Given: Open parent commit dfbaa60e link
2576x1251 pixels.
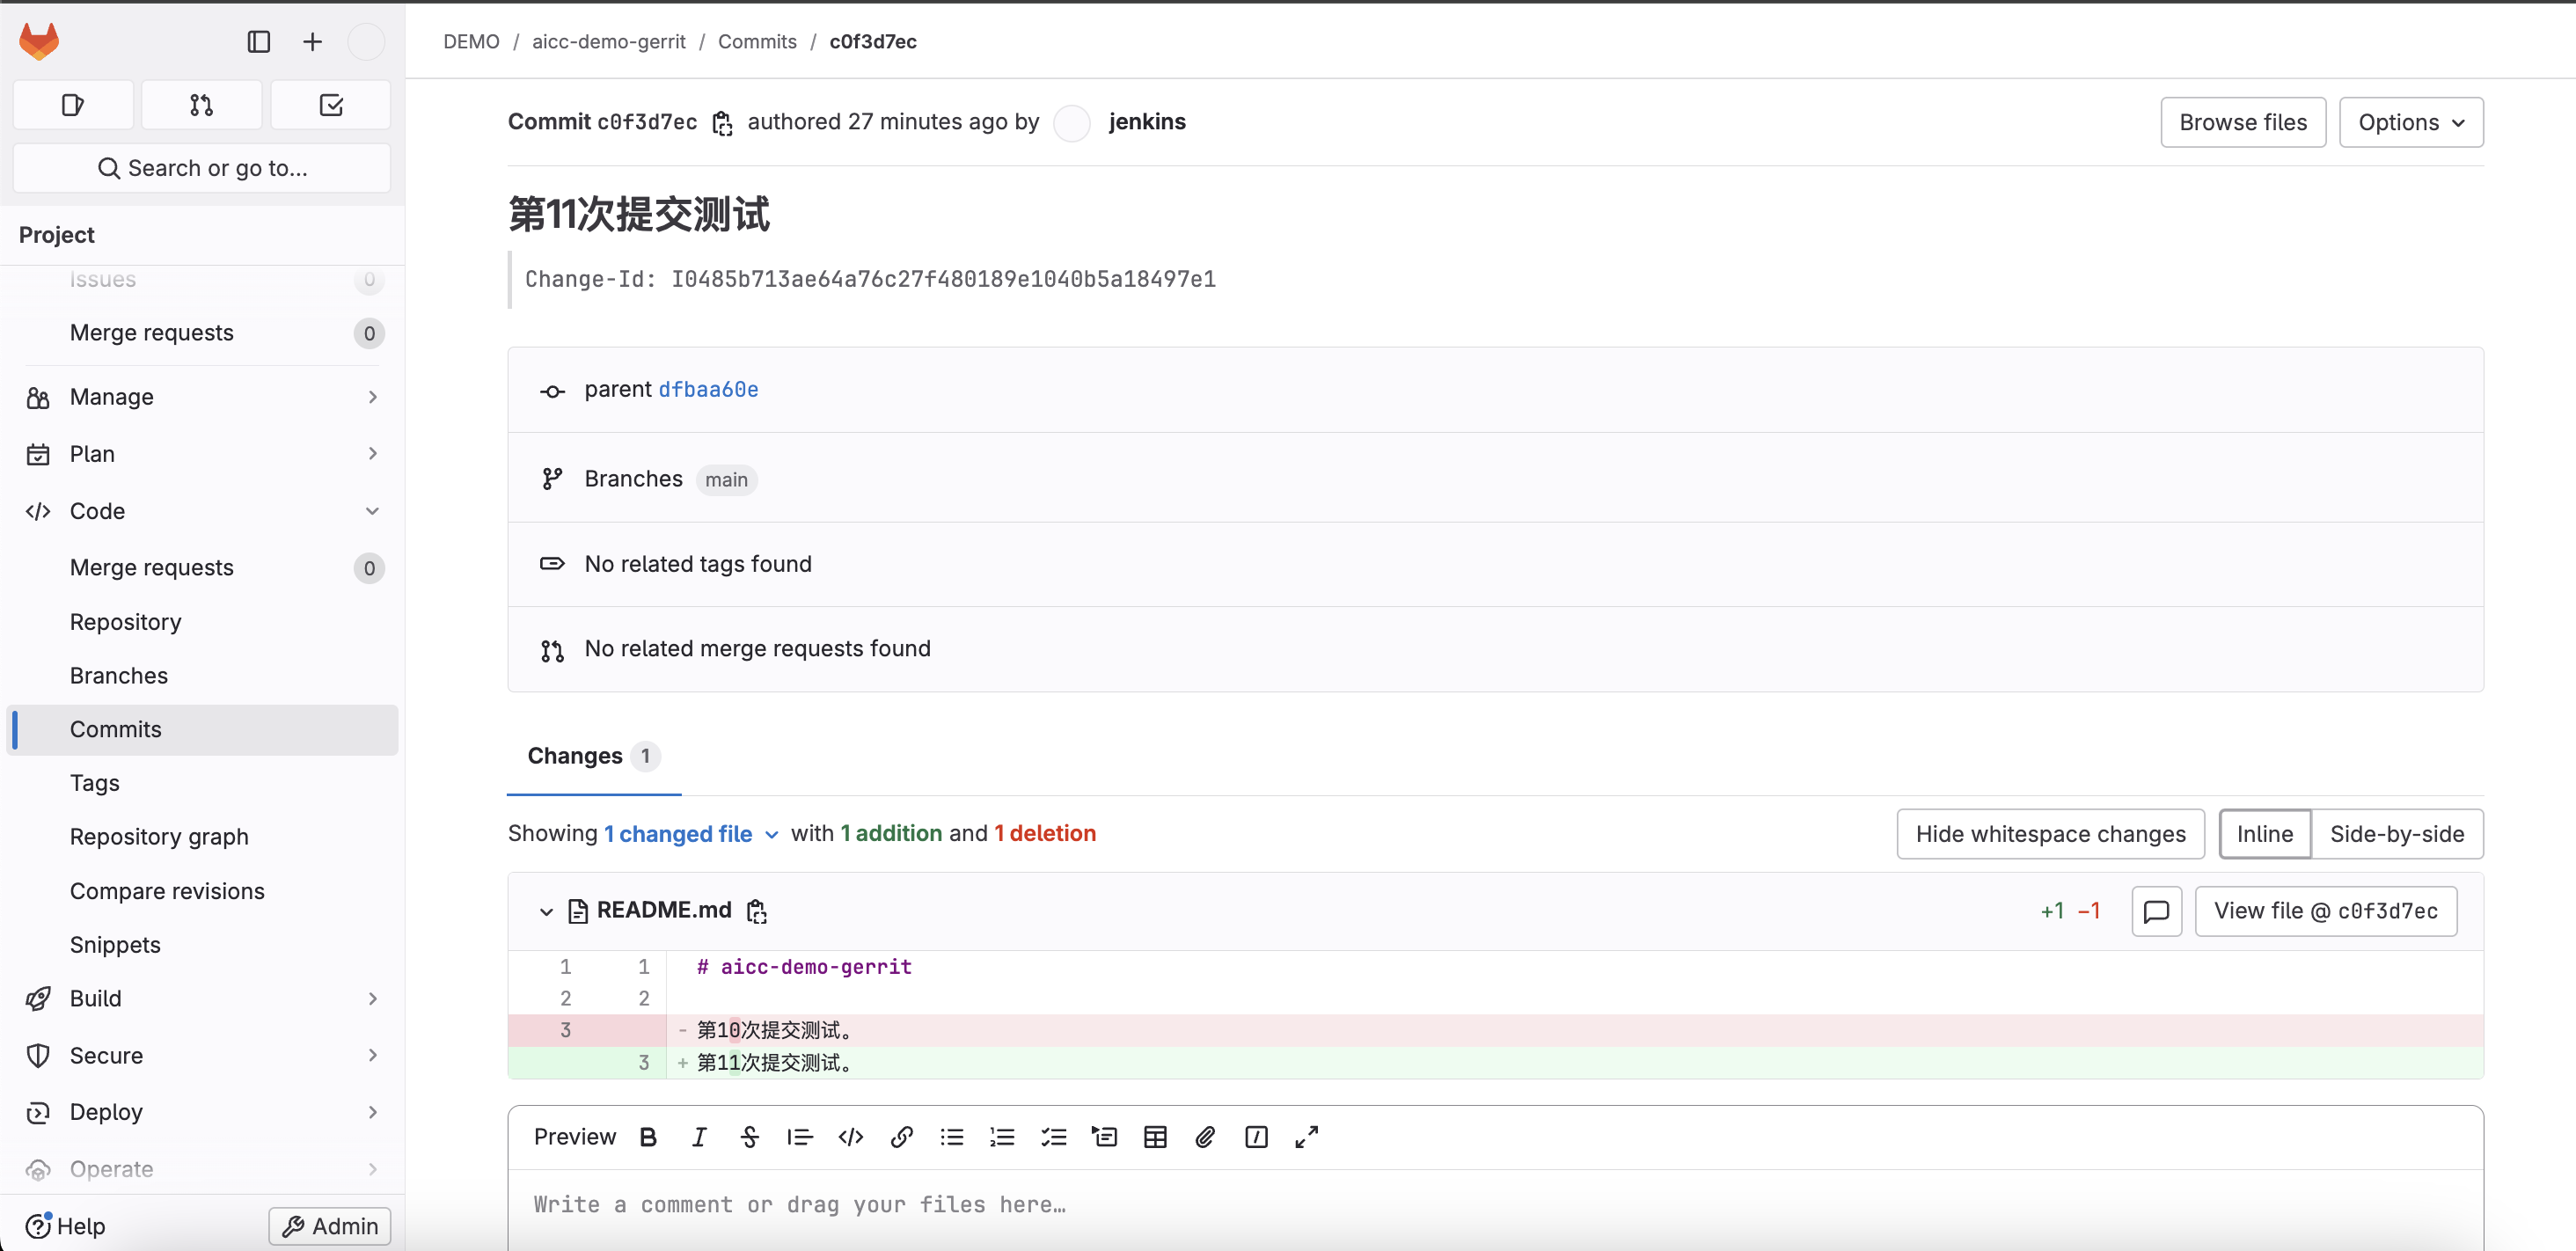Looking at the screenshot, I should [x=708, y=389].
